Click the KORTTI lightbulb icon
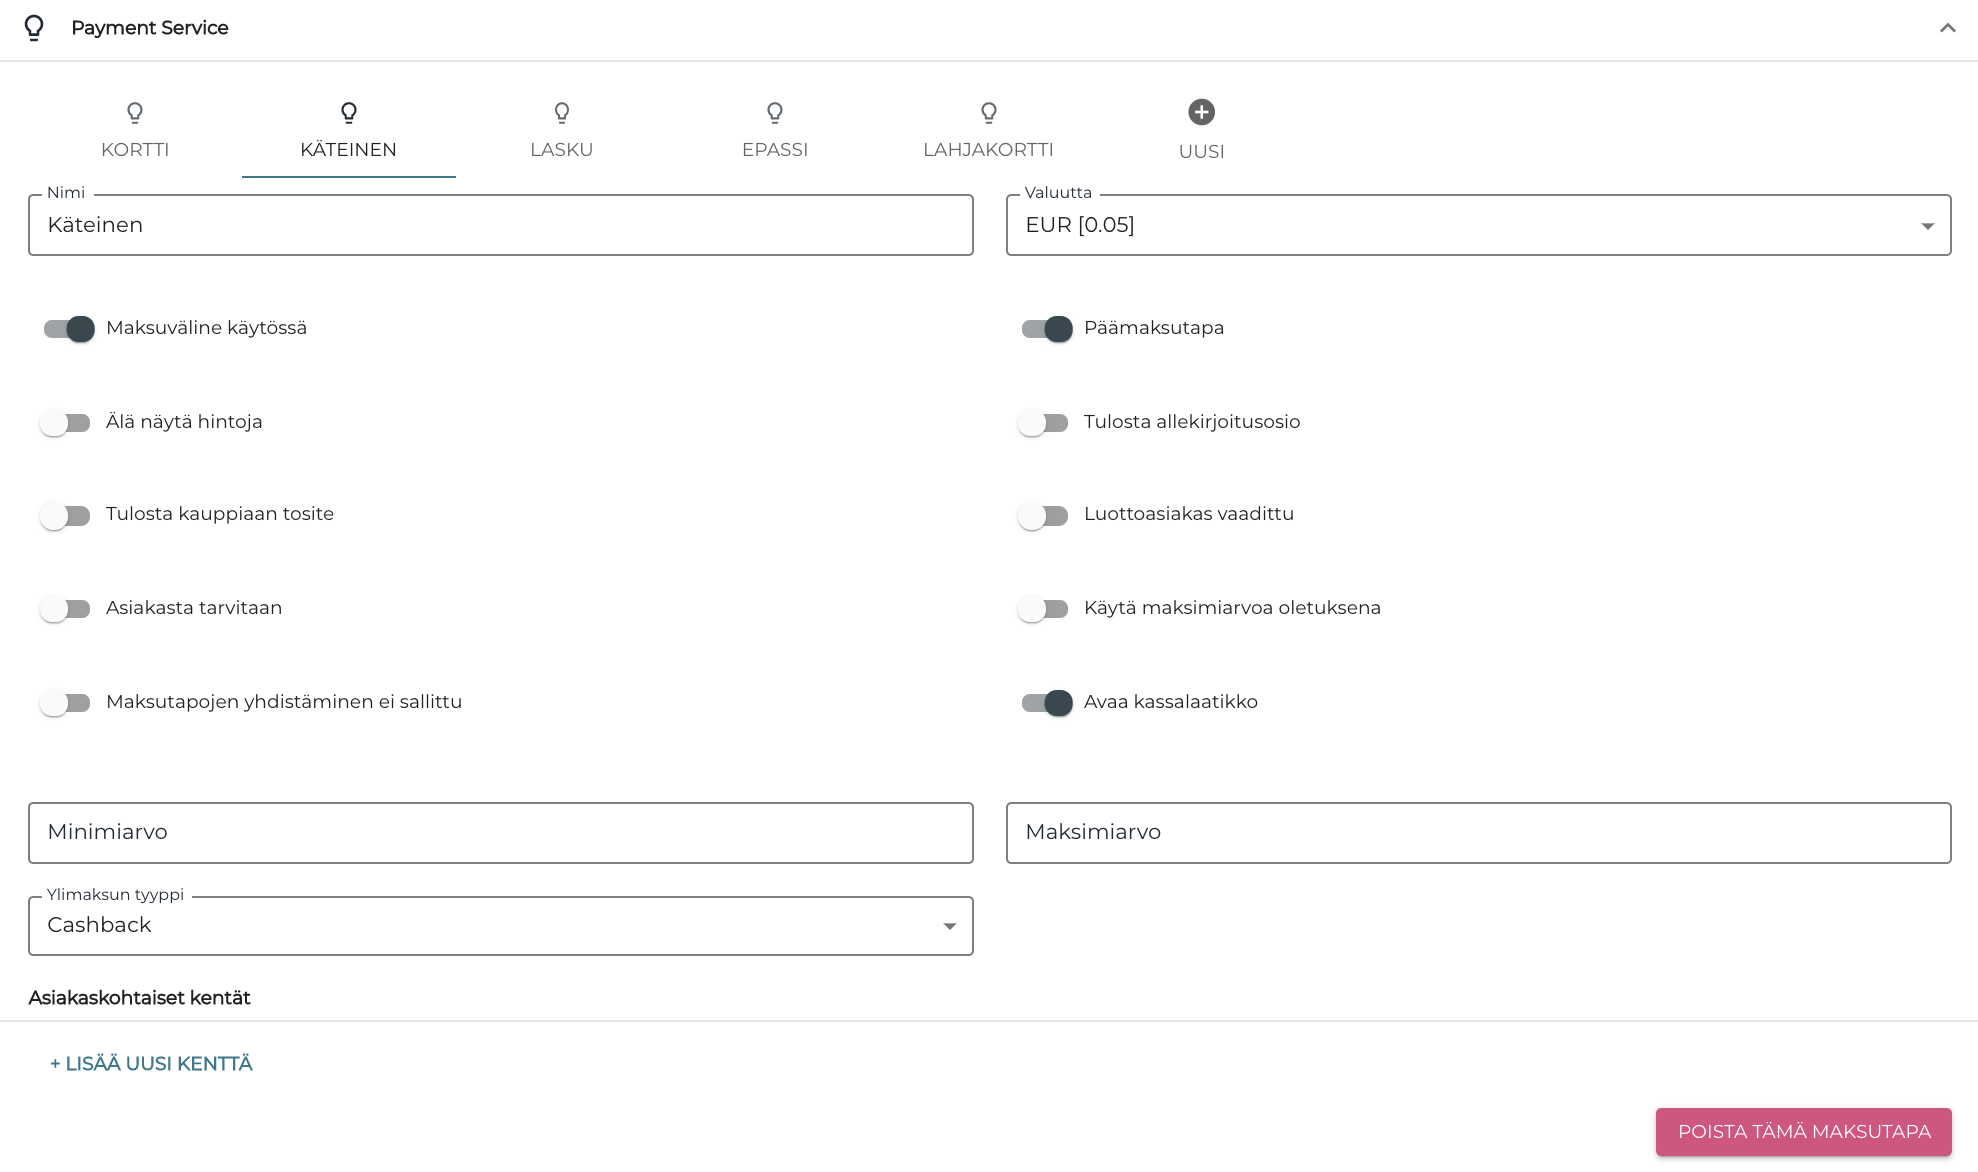Image resolution: width=1978 pixels, height=1172 pixels. (x=135, y=112)
